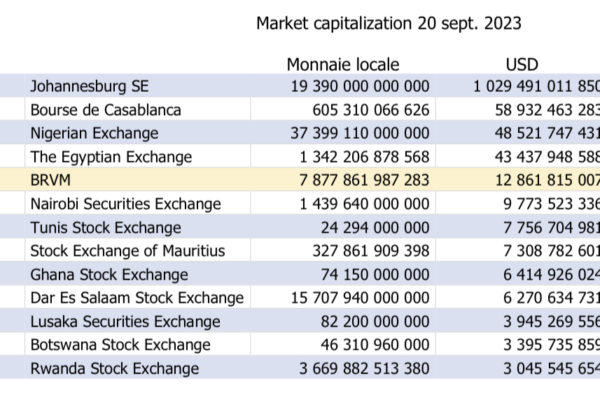Select Dar Es Salaam Stock Exchange cell
This screenshot has height=398, width=600.
[x=137, y=298]
